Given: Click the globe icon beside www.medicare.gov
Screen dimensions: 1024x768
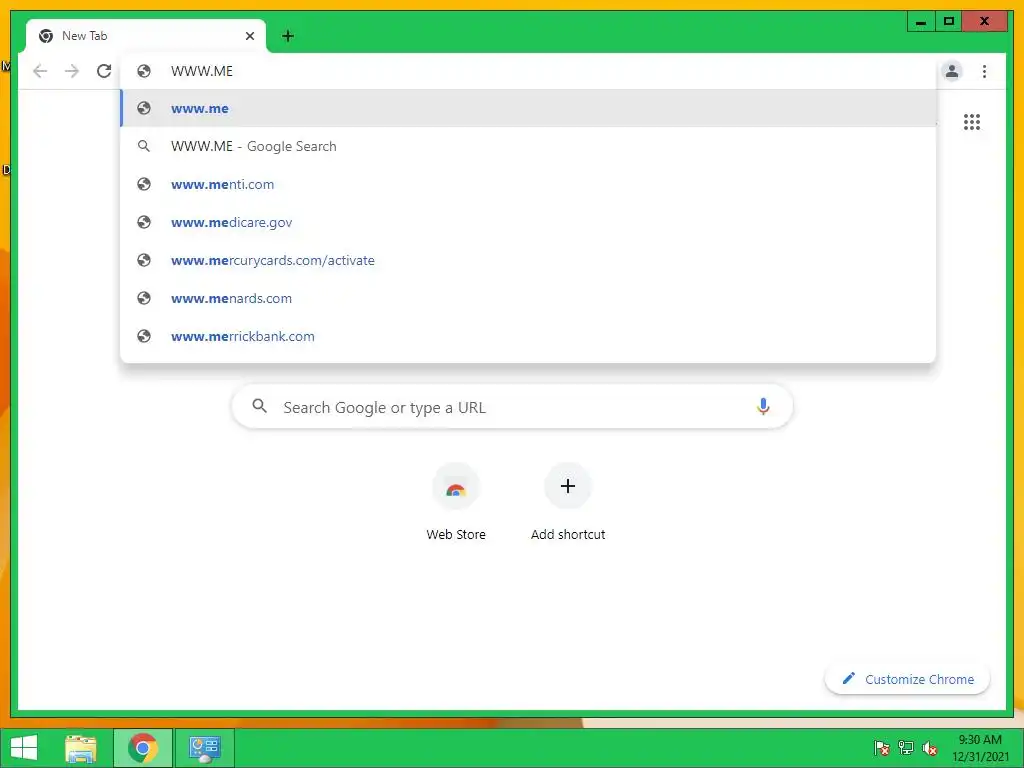Looking at the screenshot, I should [144, 222].
